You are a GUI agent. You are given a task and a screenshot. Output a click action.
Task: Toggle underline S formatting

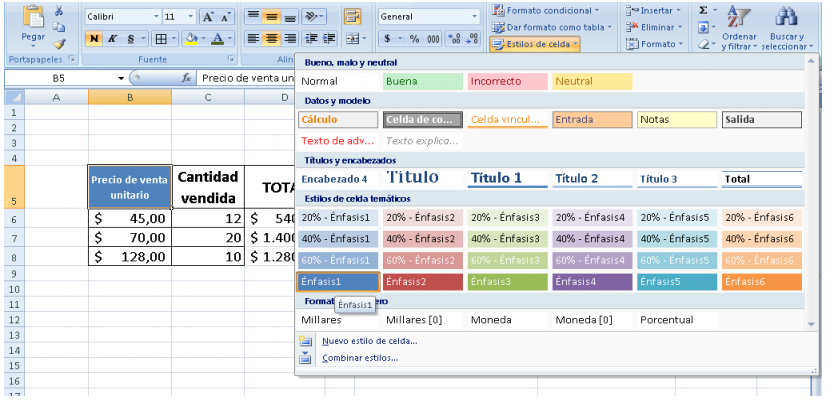point(130,39)
